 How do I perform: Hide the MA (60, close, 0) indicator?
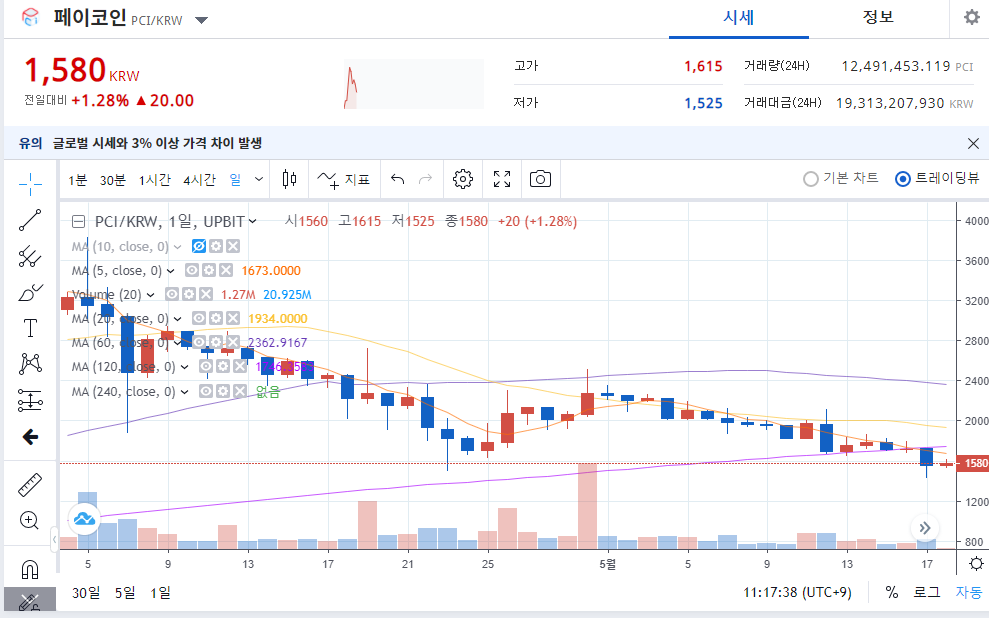click(199, 342)
